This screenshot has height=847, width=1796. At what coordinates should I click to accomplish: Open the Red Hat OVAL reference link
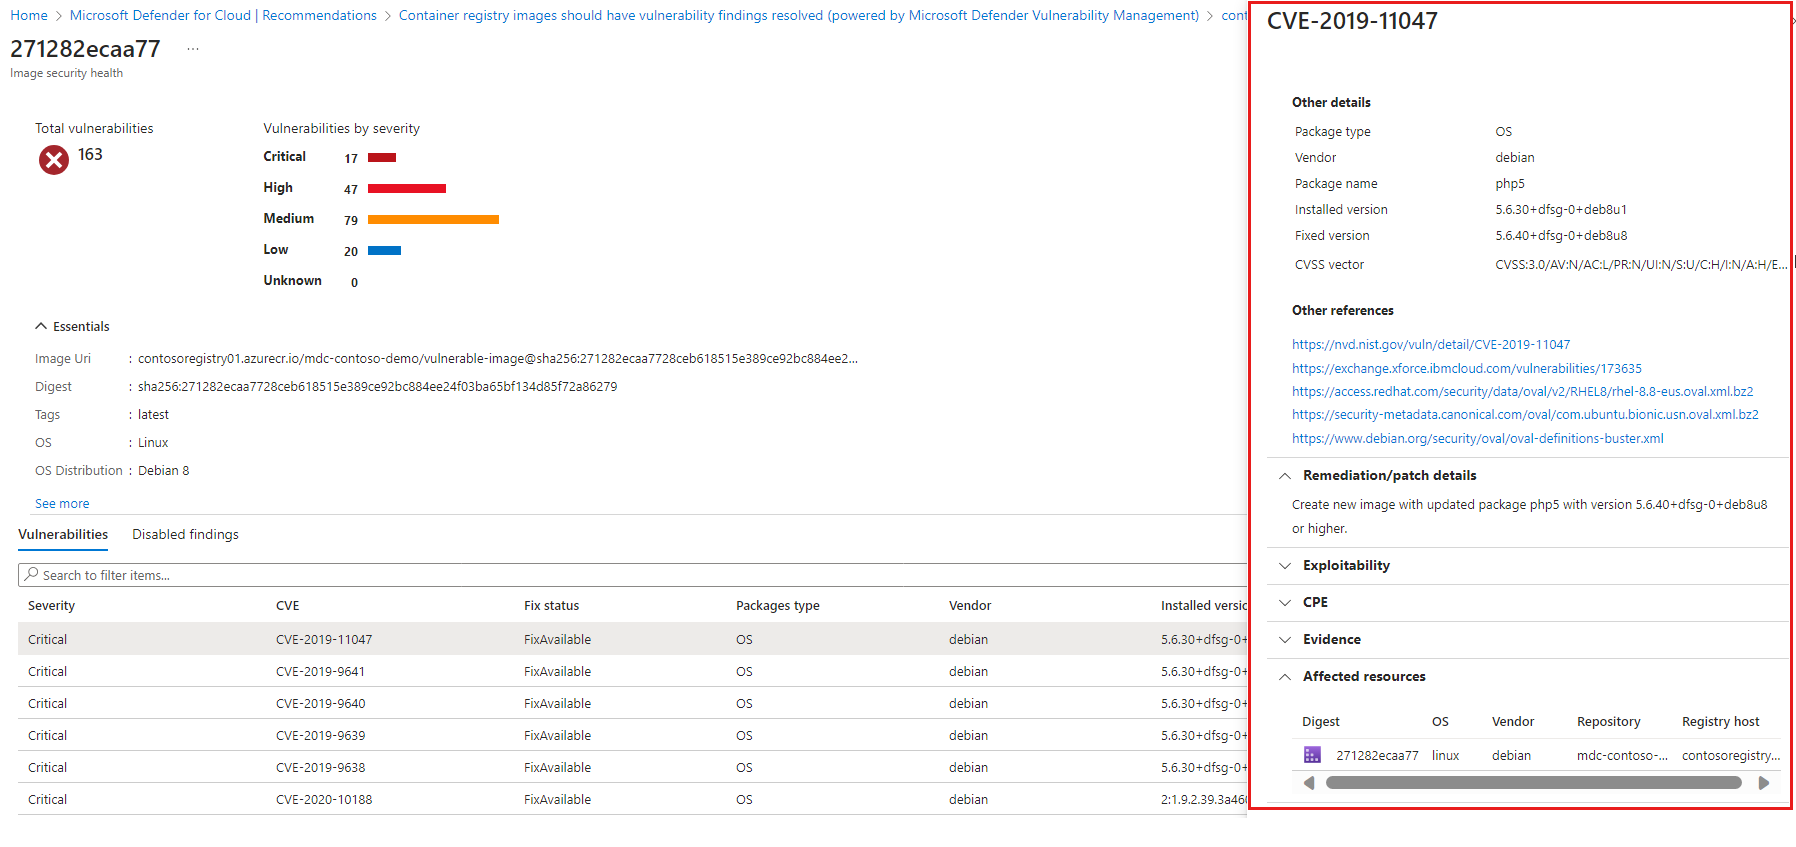tap(1522, 392)
